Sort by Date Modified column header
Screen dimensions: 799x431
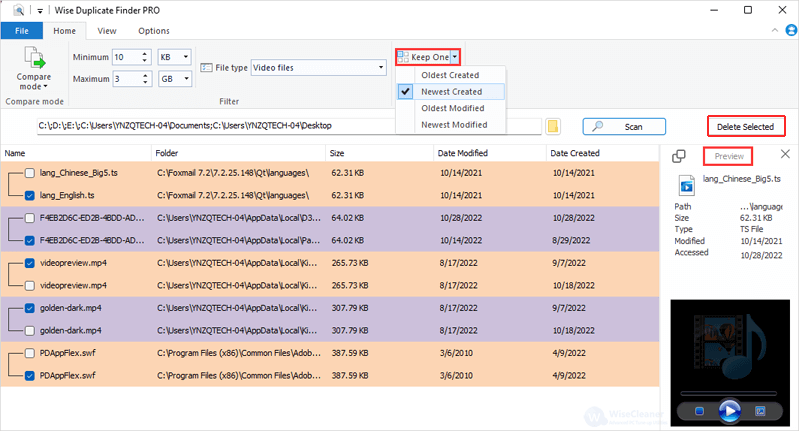[490, 153]
